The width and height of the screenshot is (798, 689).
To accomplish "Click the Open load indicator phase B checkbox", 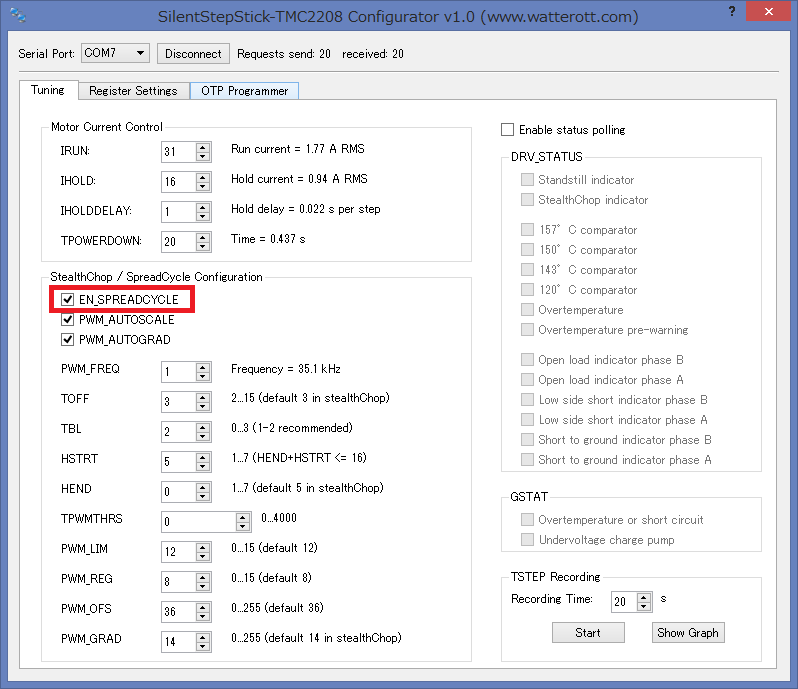I will (x=527, y=360).
